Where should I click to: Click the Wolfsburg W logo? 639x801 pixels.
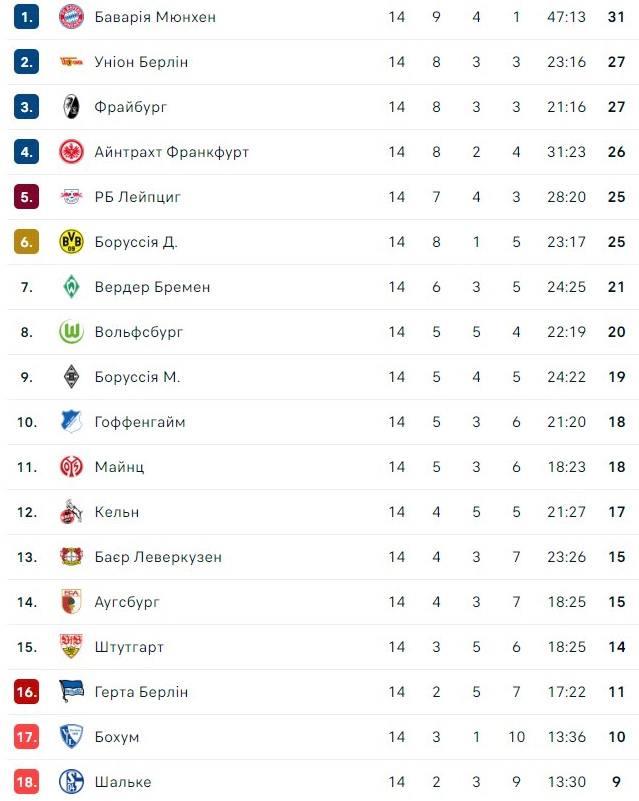[71, 332]
